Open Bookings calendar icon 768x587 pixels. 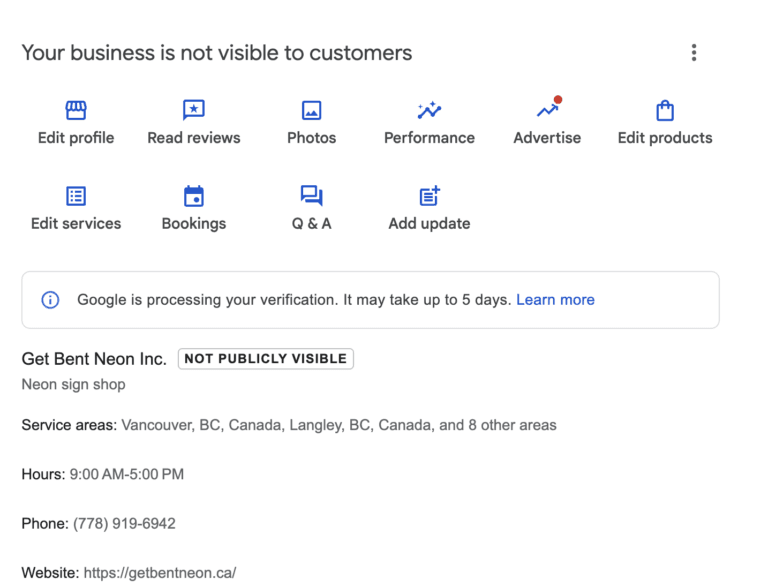[x=194, y=196]
